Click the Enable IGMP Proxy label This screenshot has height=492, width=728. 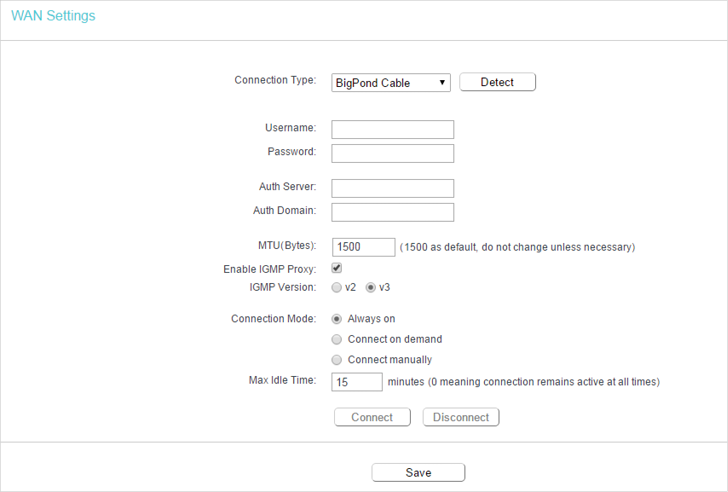pos(270,269)
